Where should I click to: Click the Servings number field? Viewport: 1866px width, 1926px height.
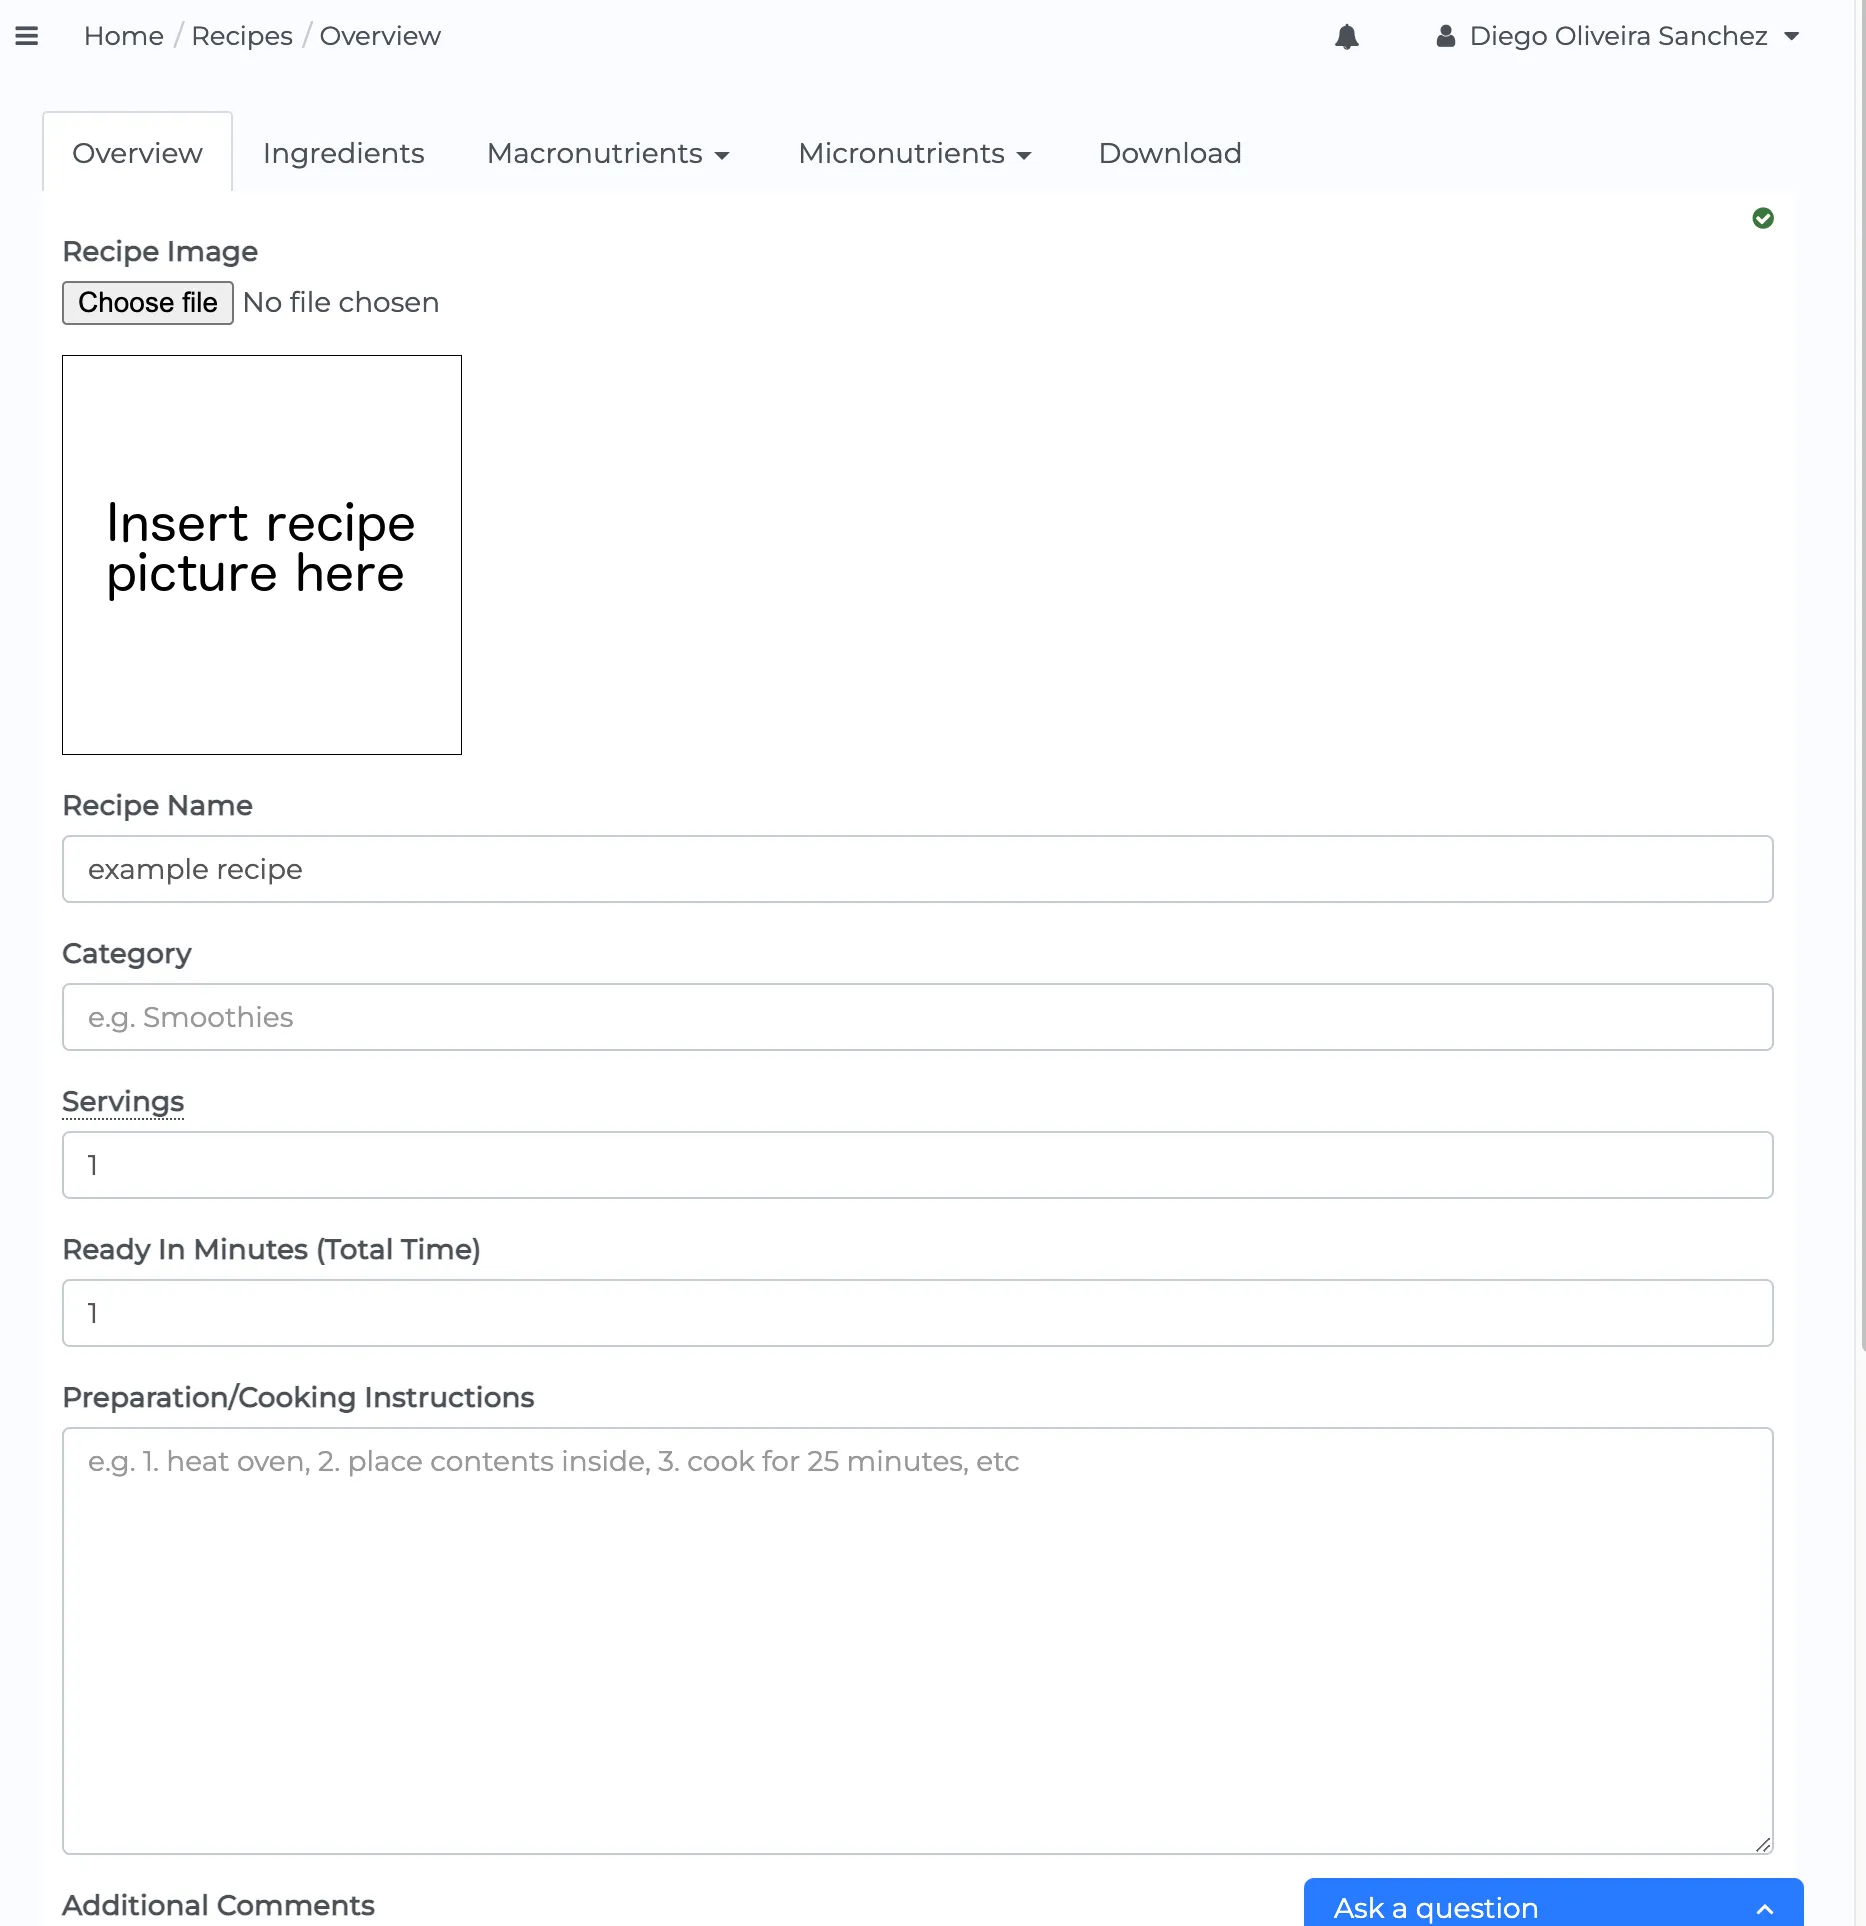point(917,1165)
